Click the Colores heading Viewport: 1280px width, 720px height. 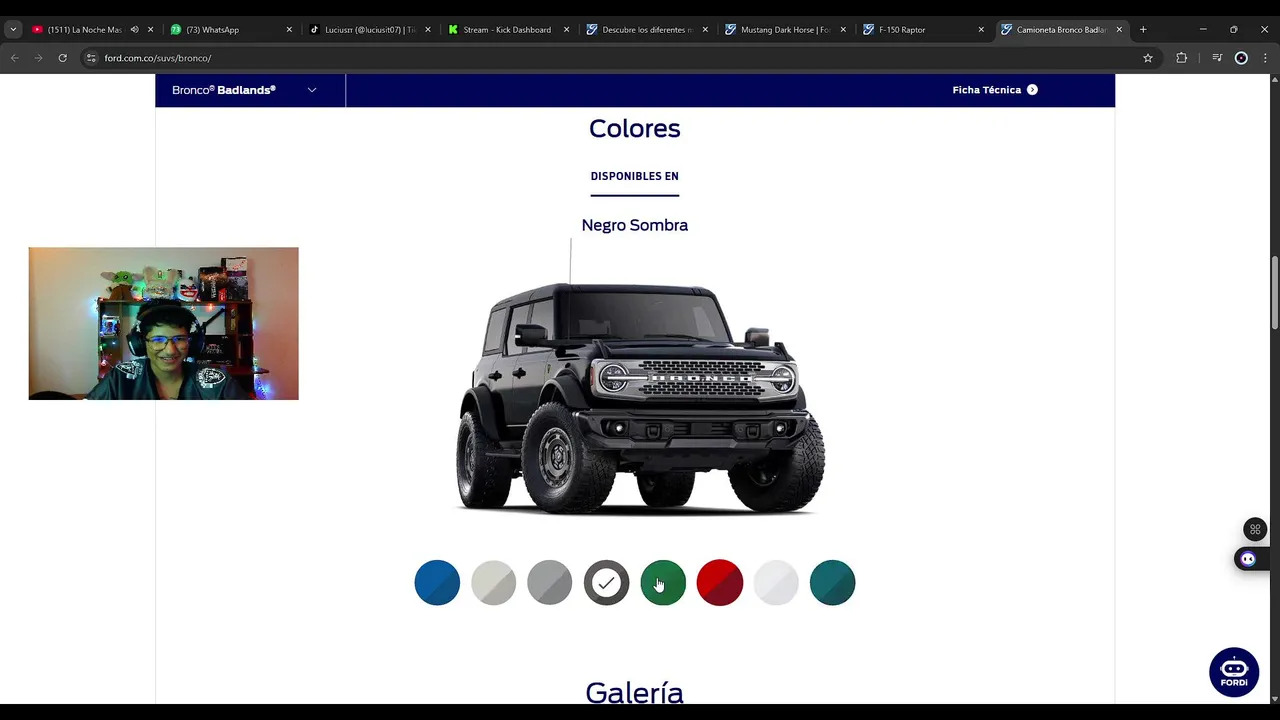coord(634,128)
